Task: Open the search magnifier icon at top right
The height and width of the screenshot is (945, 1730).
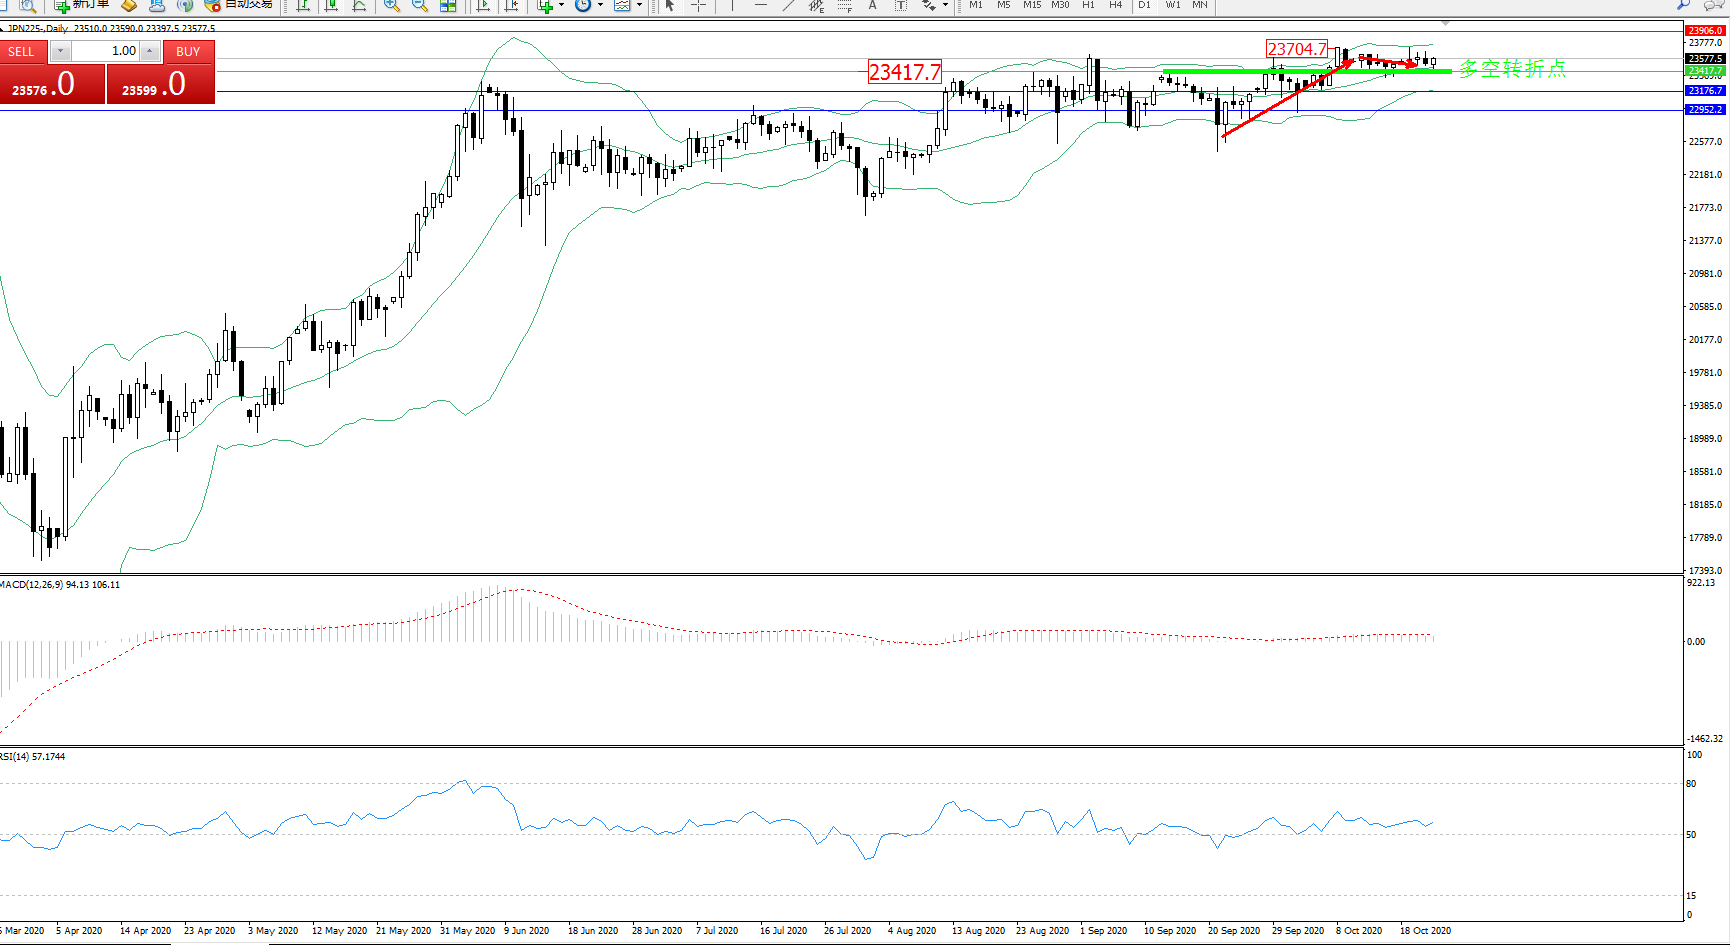Action: pyautogui.click(x=1683, y=5)
